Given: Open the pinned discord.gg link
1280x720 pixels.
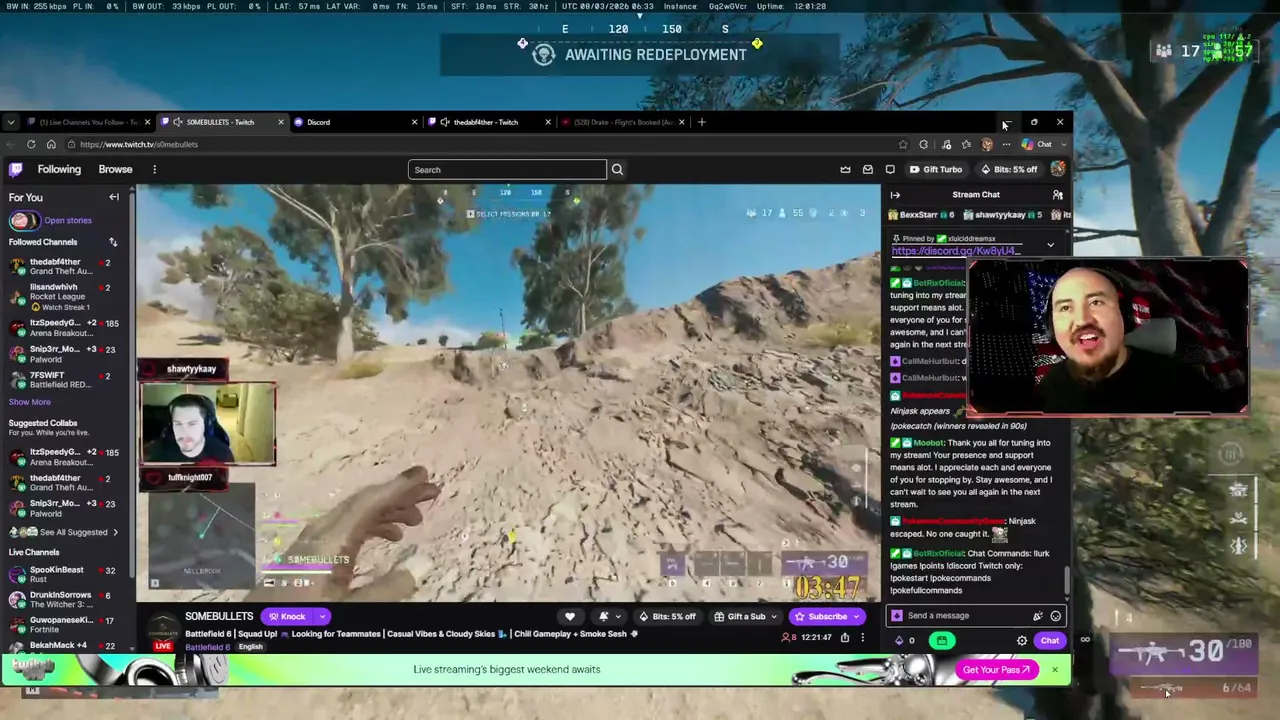Looking at the screenshot, I should click(x=956, y=251).
